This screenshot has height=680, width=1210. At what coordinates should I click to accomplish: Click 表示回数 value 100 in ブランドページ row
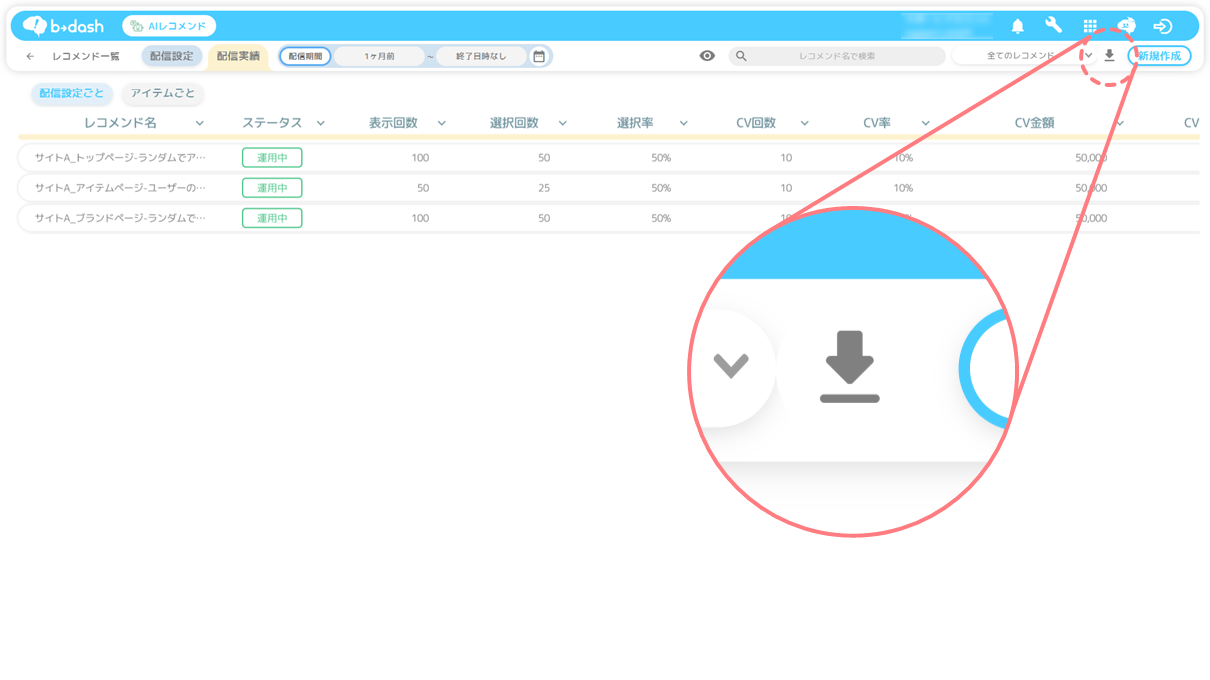pyautogui.click(x=420, y=218)
